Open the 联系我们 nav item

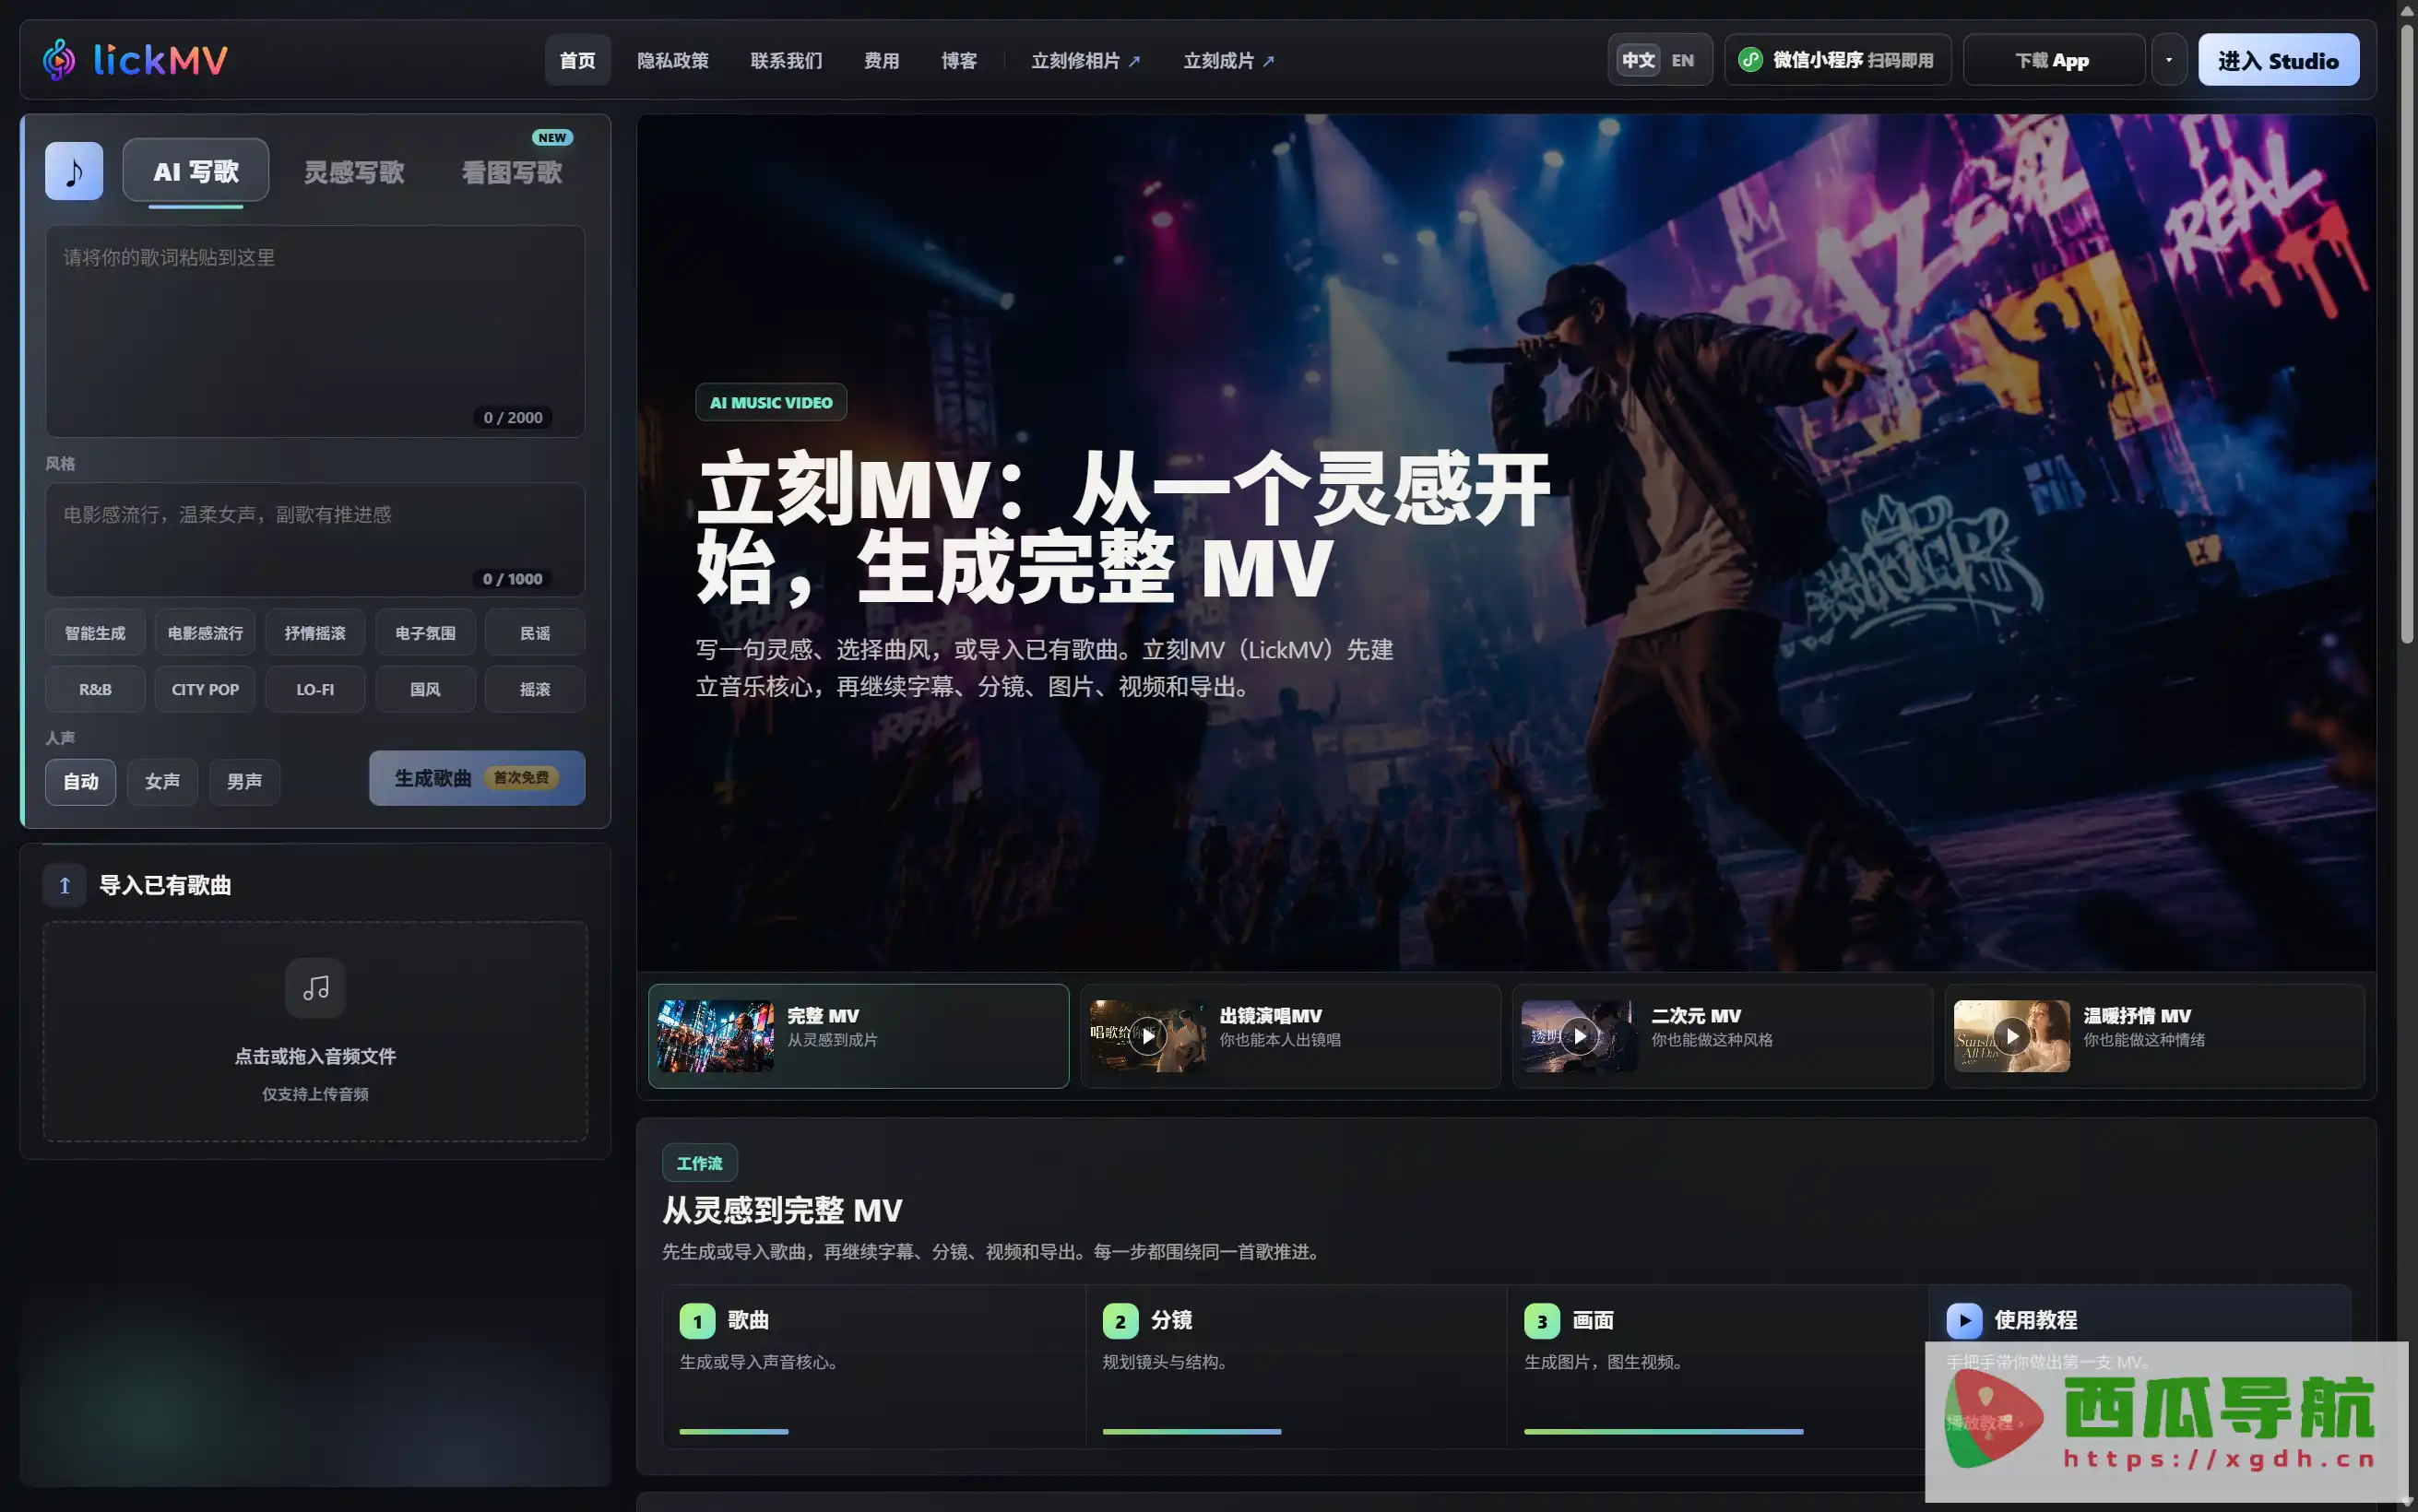click(x=787, y=60)
